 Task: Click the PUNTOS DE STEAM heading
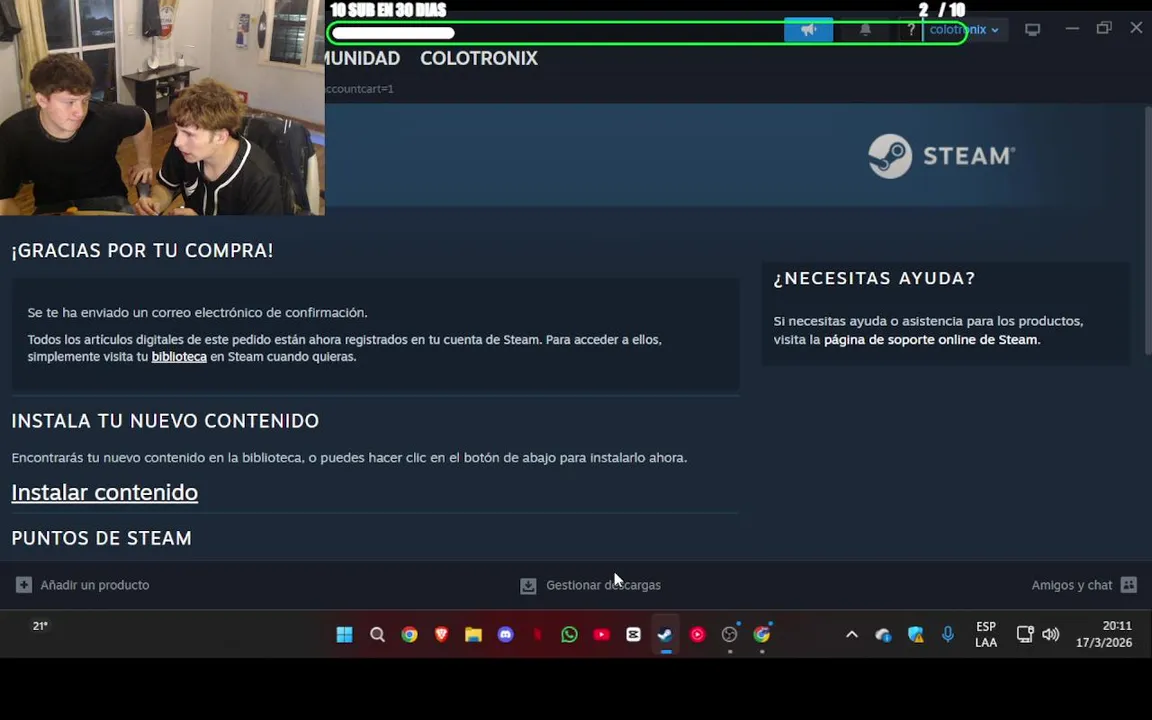click(x=101, y=539)
